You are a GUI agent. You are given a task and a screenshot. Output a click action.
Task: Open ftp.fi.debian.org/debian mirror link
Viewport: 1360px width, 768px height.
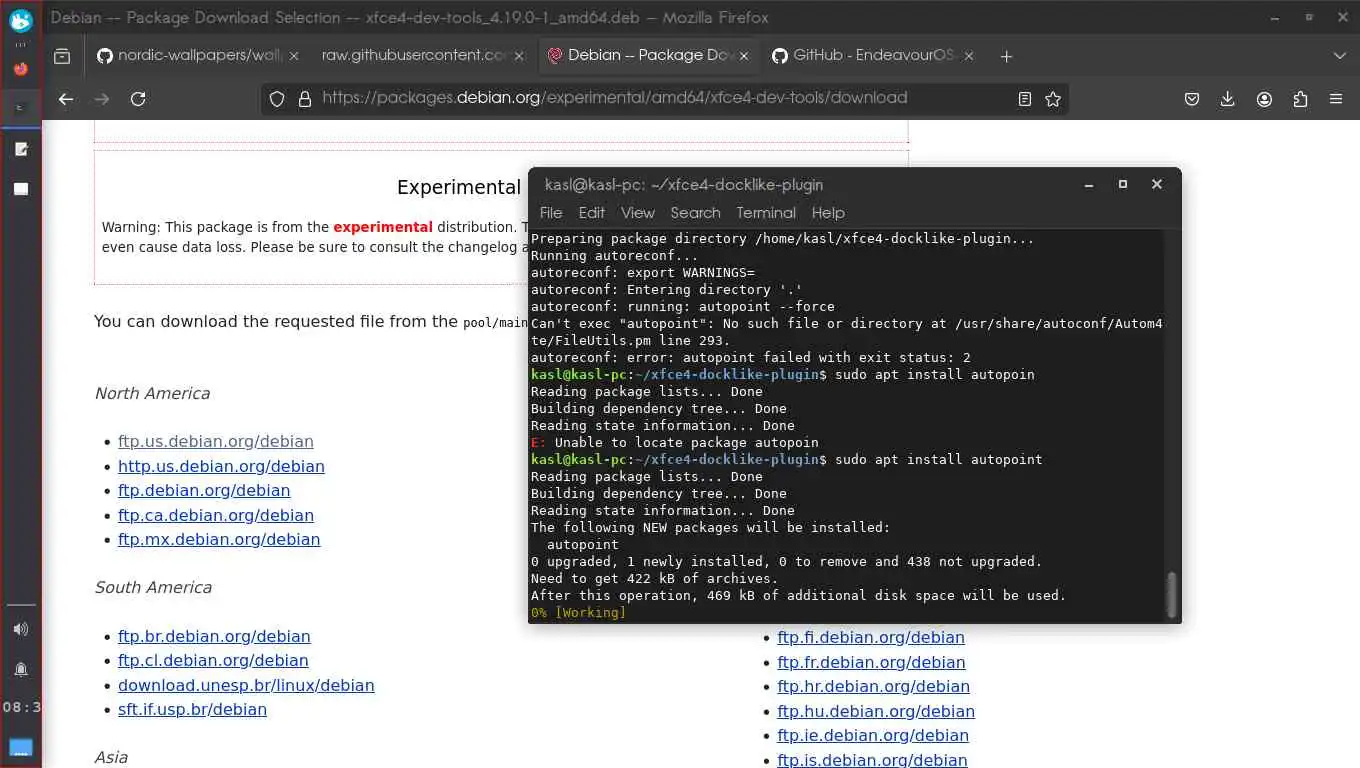871,637
